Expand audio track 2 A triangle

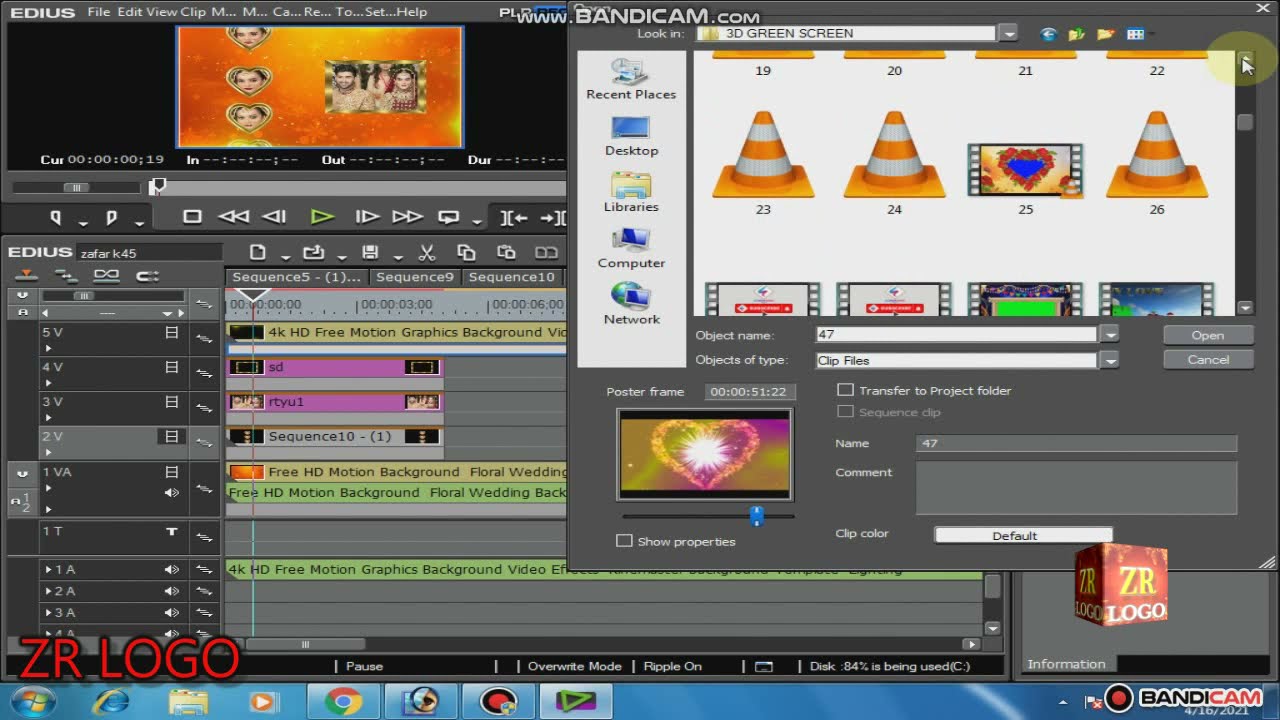coord(48,591)
